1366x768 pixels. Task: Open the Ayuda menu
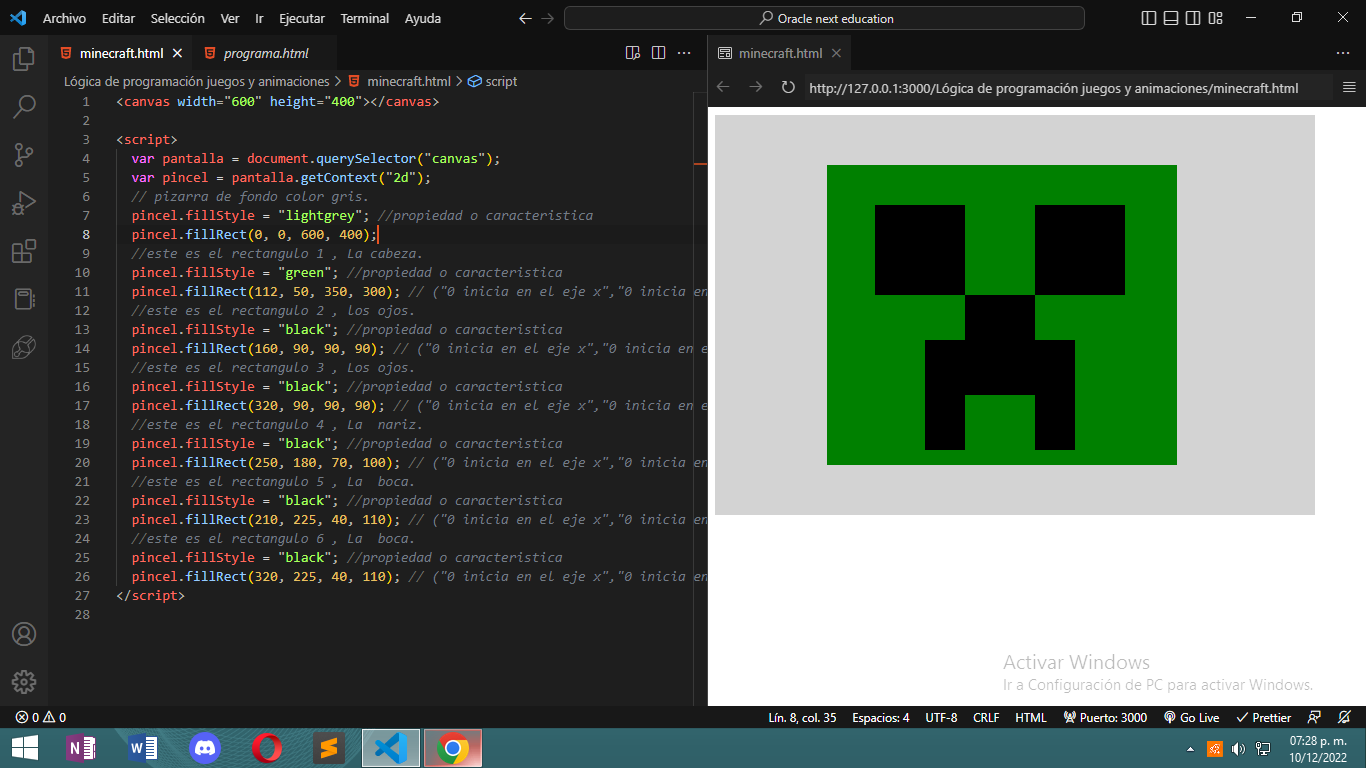click(423, 18)
